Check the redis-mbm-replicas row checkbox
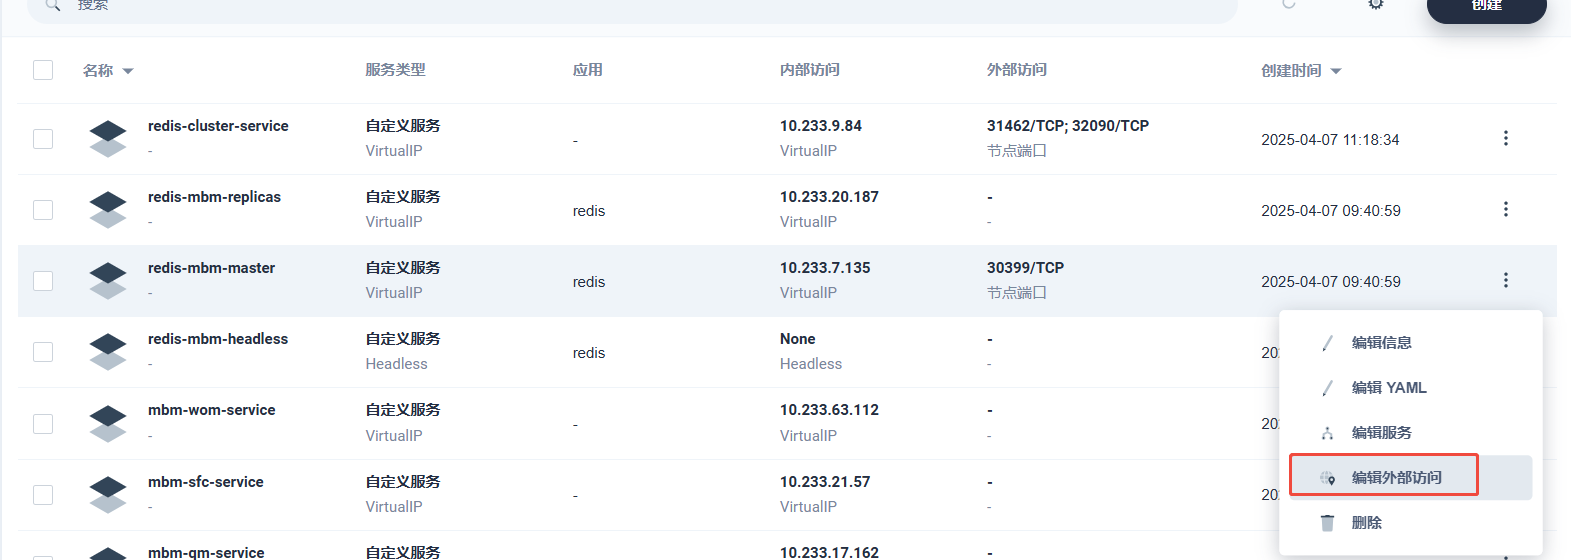 point(43,210)
